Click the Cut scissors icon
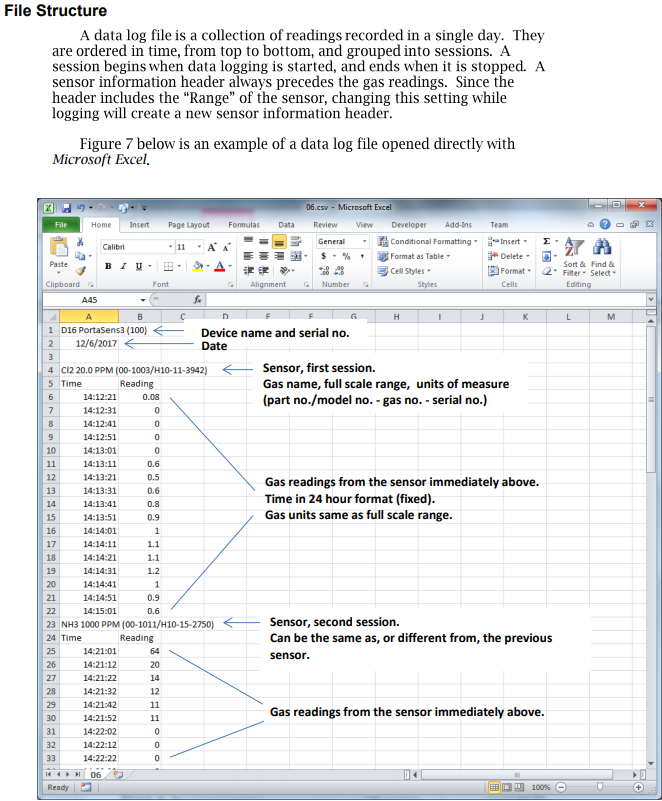This screenshot has height=801, width=662. click(80, 242)
